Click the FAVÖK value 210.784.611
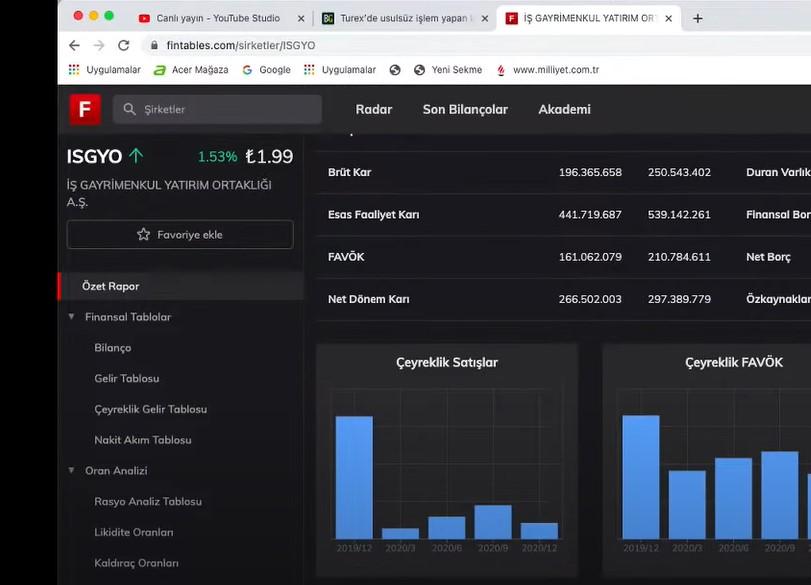The width and height of the screenshot is (811, 585). [679, 257]
